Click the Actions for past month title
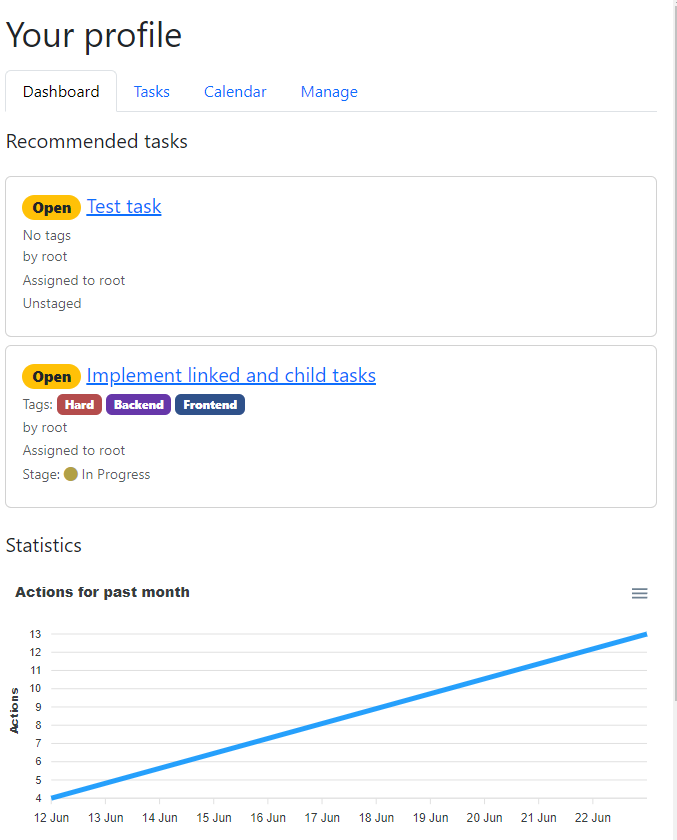 point(102,592)
